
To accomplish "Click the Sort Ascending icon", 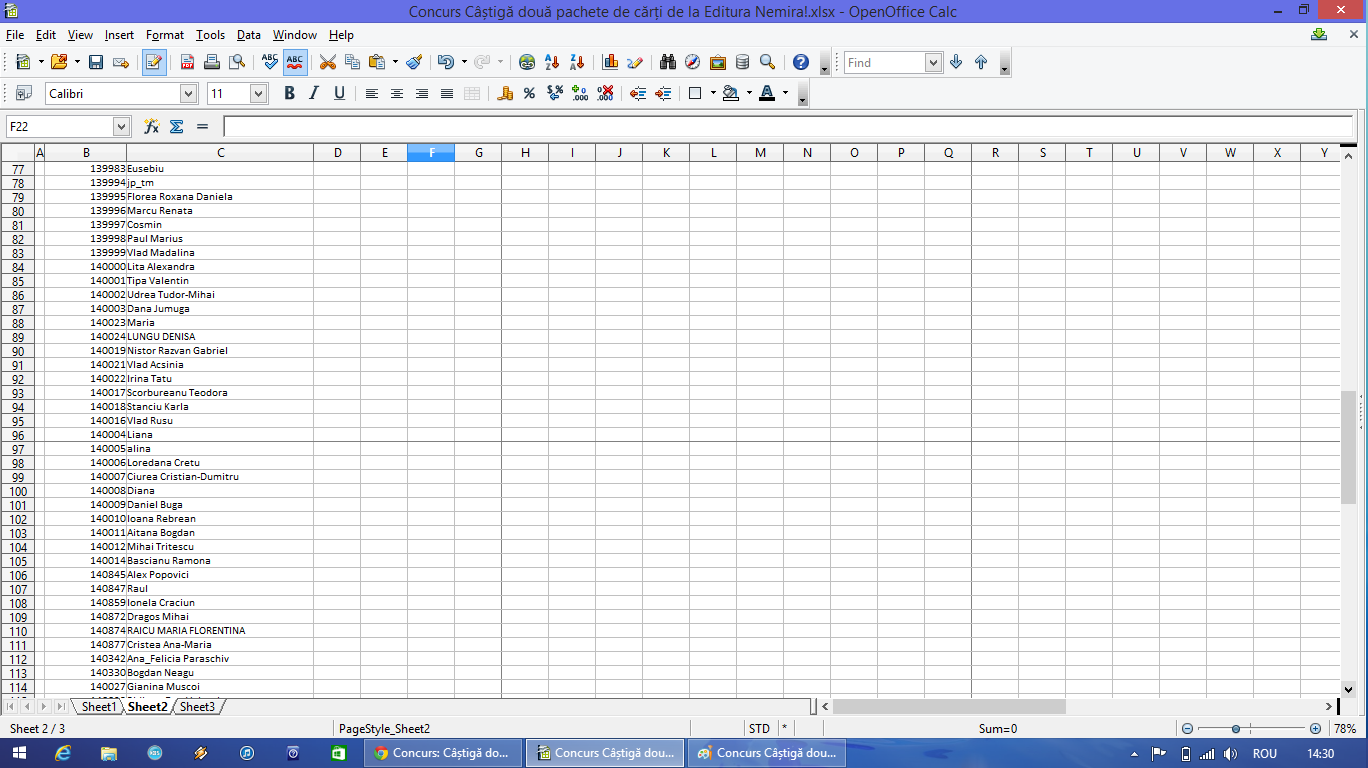I will [551, 62].
